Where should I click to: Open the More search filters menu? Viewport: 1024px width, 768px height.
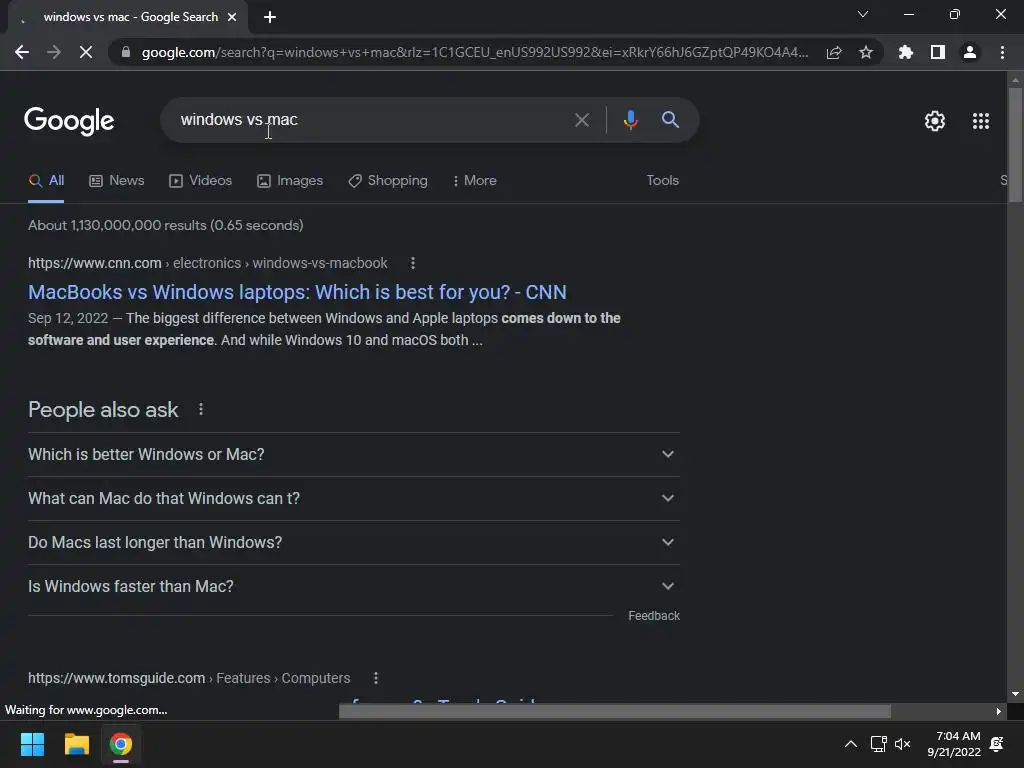pyautogui.click(x=475, y=180)
